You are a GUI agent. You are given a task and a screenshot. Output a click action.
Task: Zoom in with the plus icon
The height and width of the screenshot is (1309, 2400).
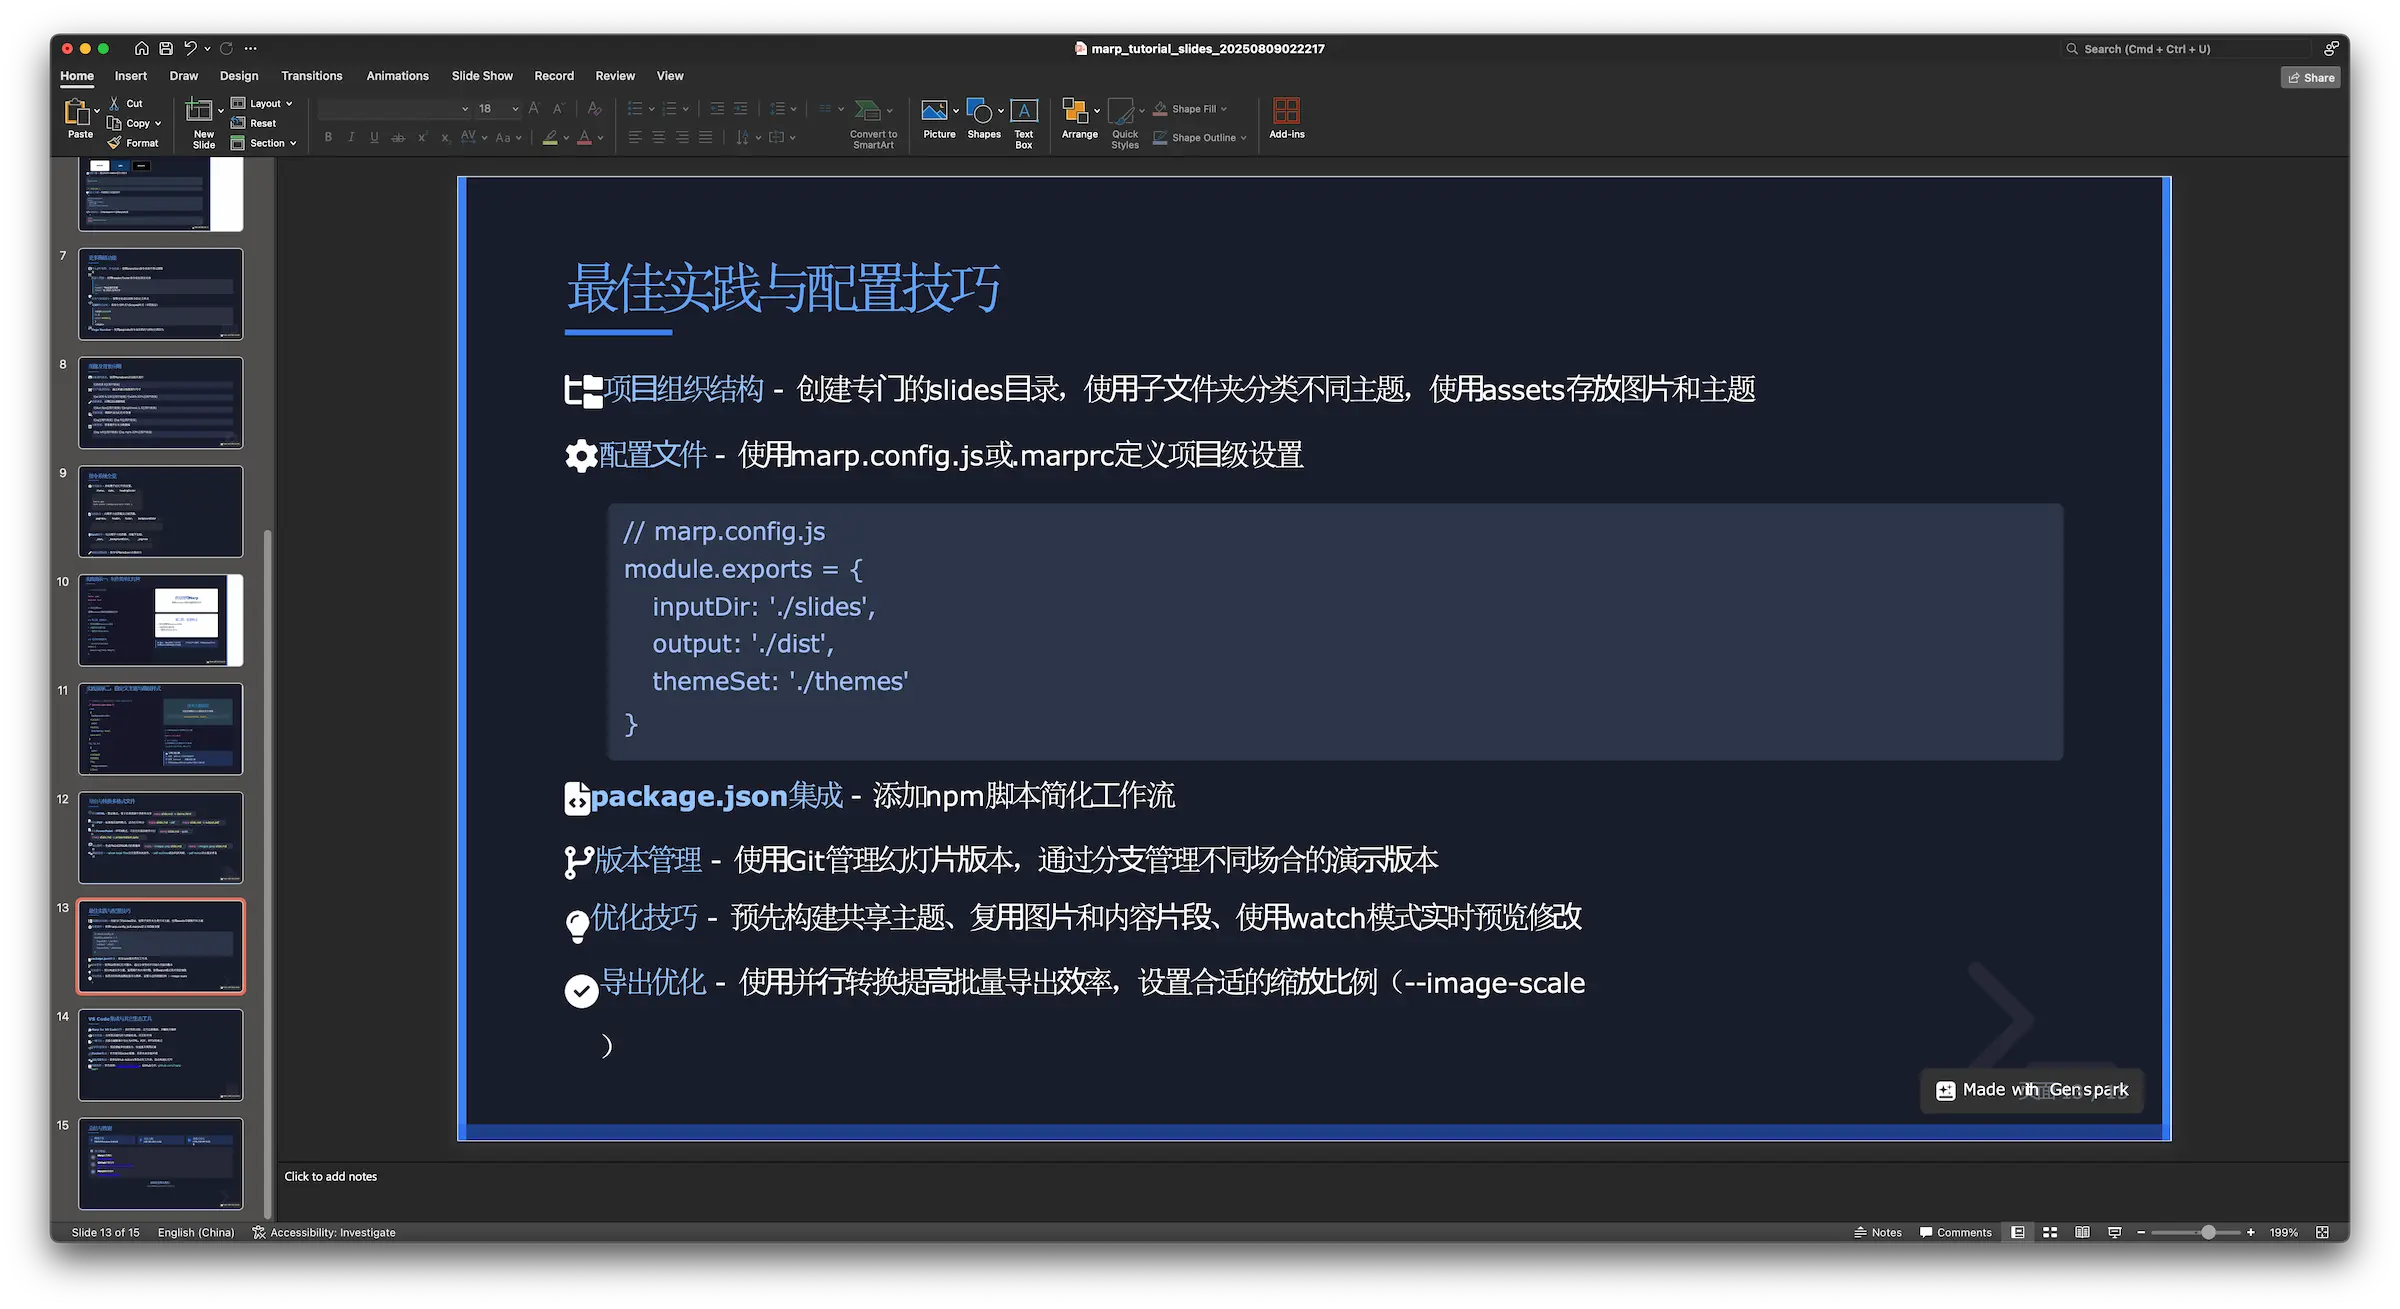point(2251,1232)
